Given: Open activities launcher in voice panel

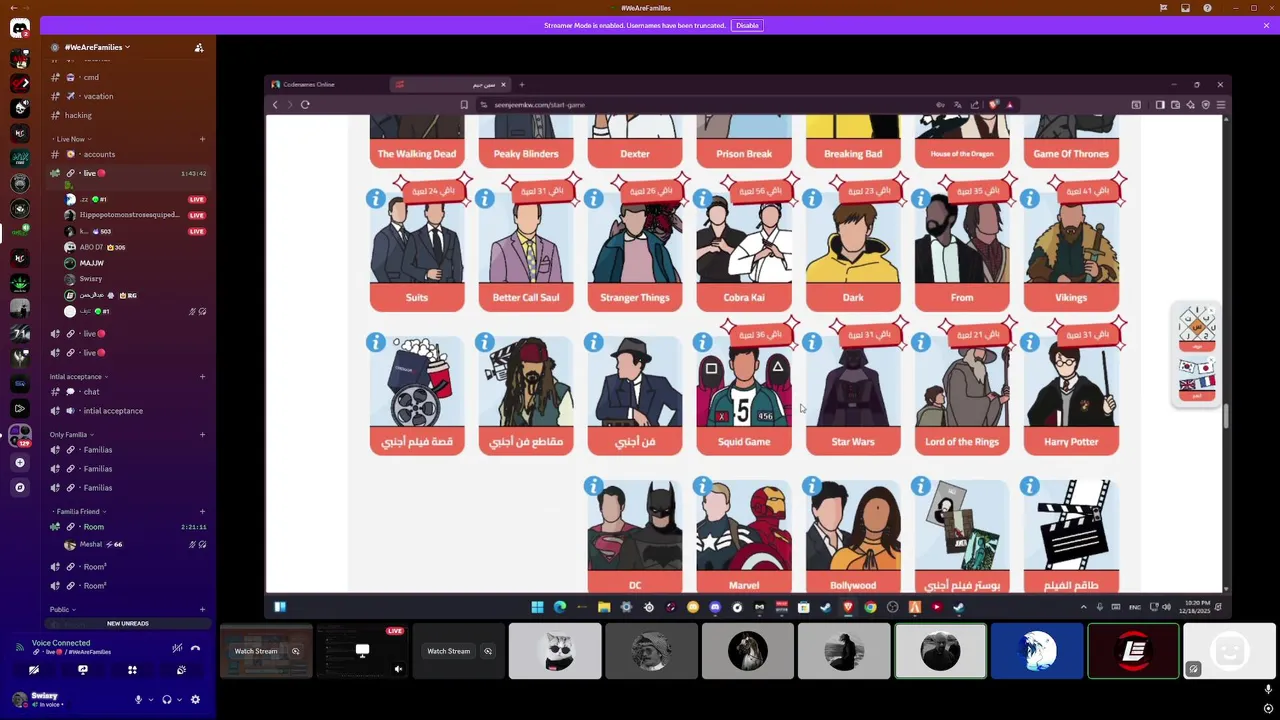Looking at the screenshot, I should coord(132,670).
